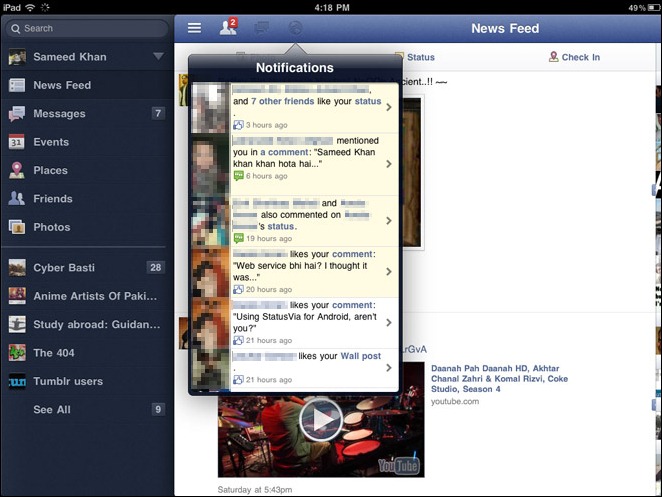Open chevron for Web service comment notification
The width and height of the screenshot is (662, 497).
click(389, 272)
